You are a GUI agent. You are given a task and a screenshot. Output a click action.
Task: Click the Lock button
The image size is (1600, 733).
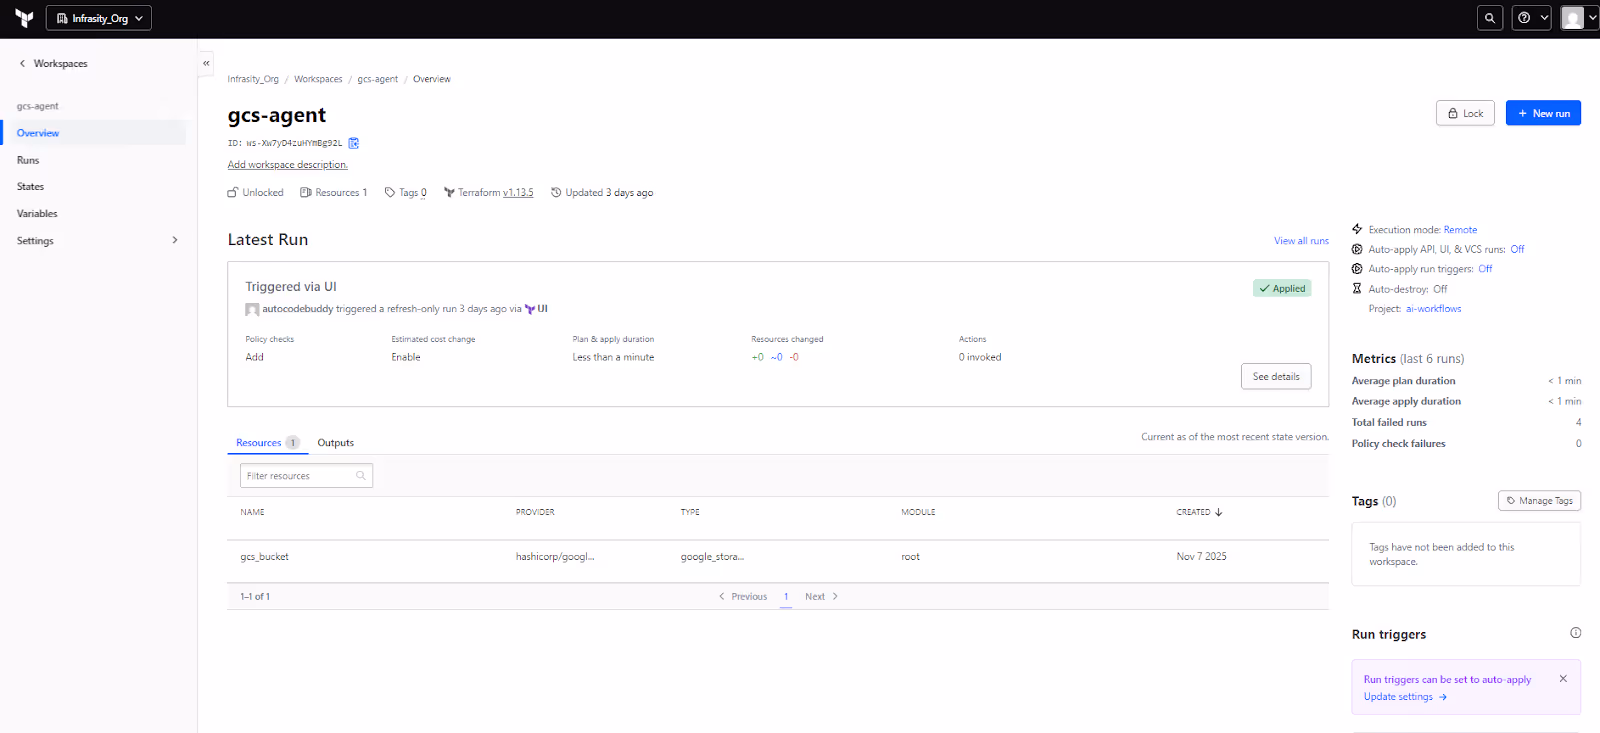(1465, 113)
